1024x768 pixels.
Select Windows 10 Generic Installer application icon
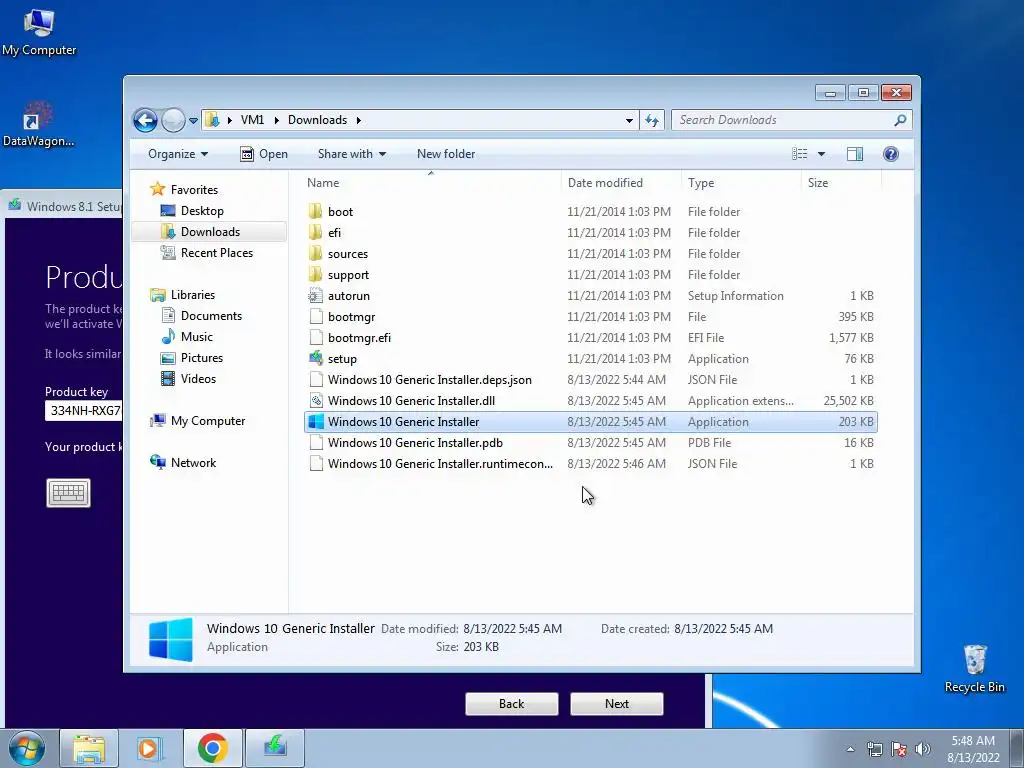pos(315,422)
